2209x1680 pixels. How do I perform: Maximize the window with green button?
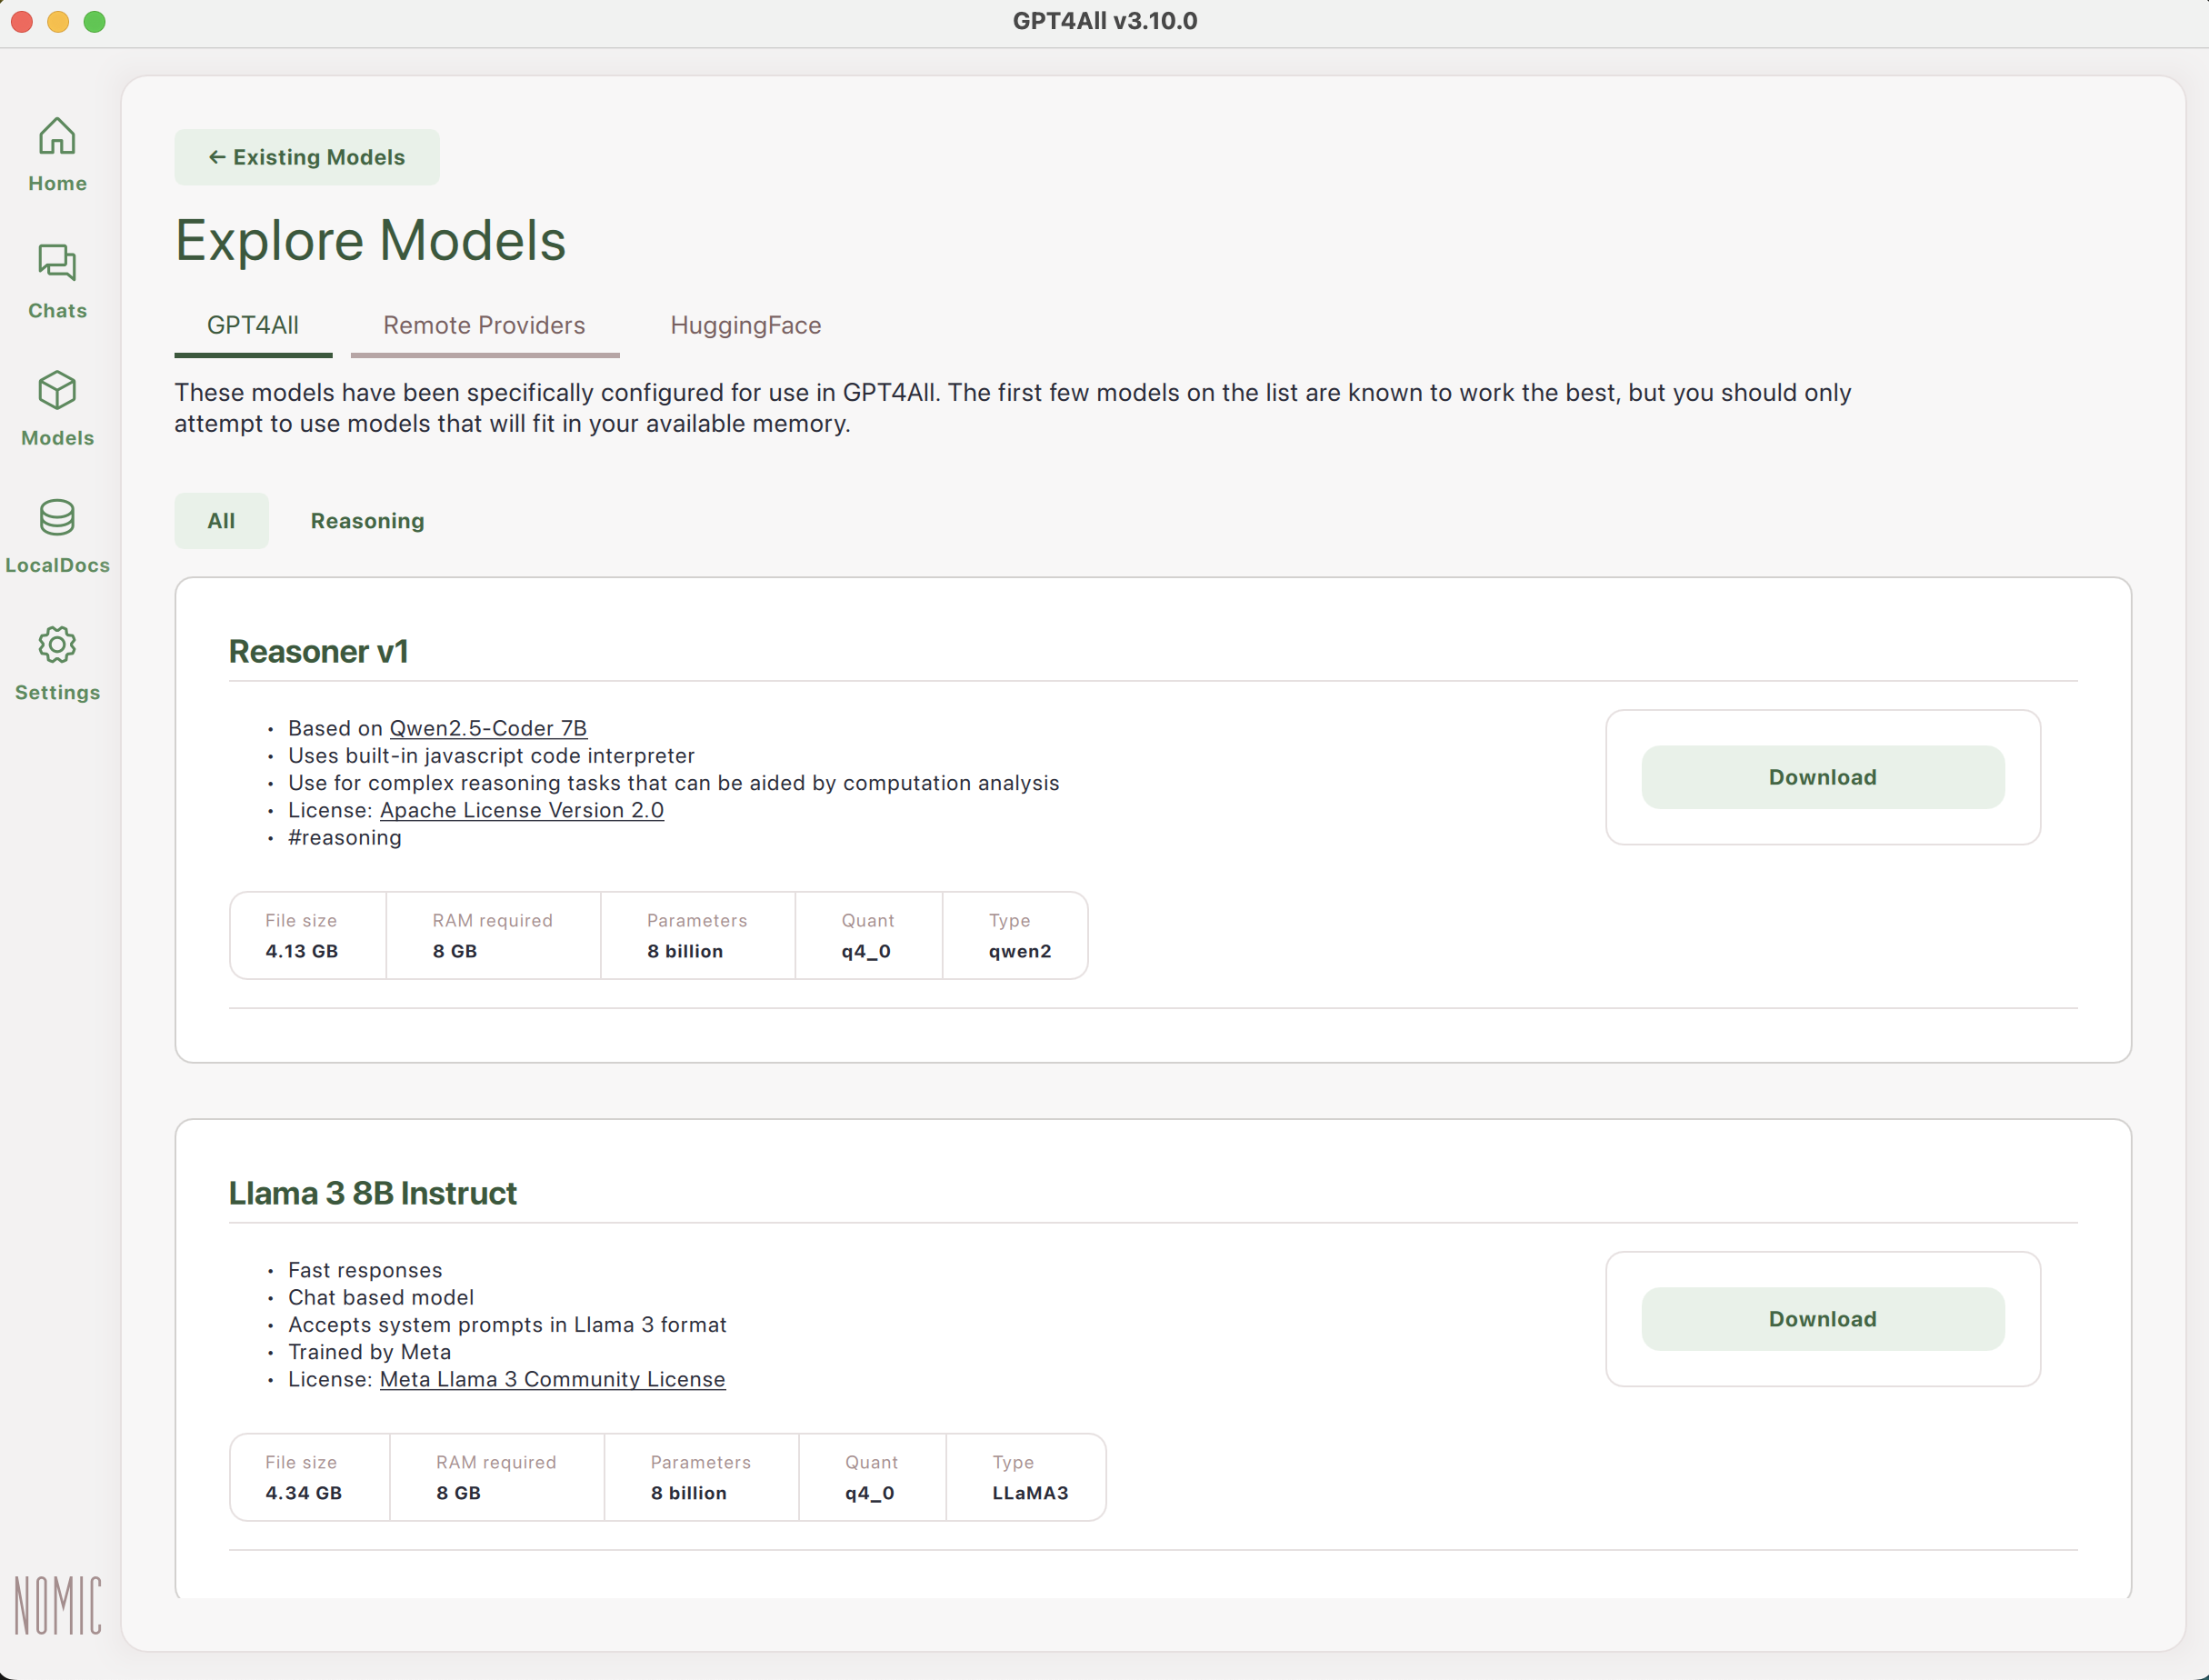[94, 22]
